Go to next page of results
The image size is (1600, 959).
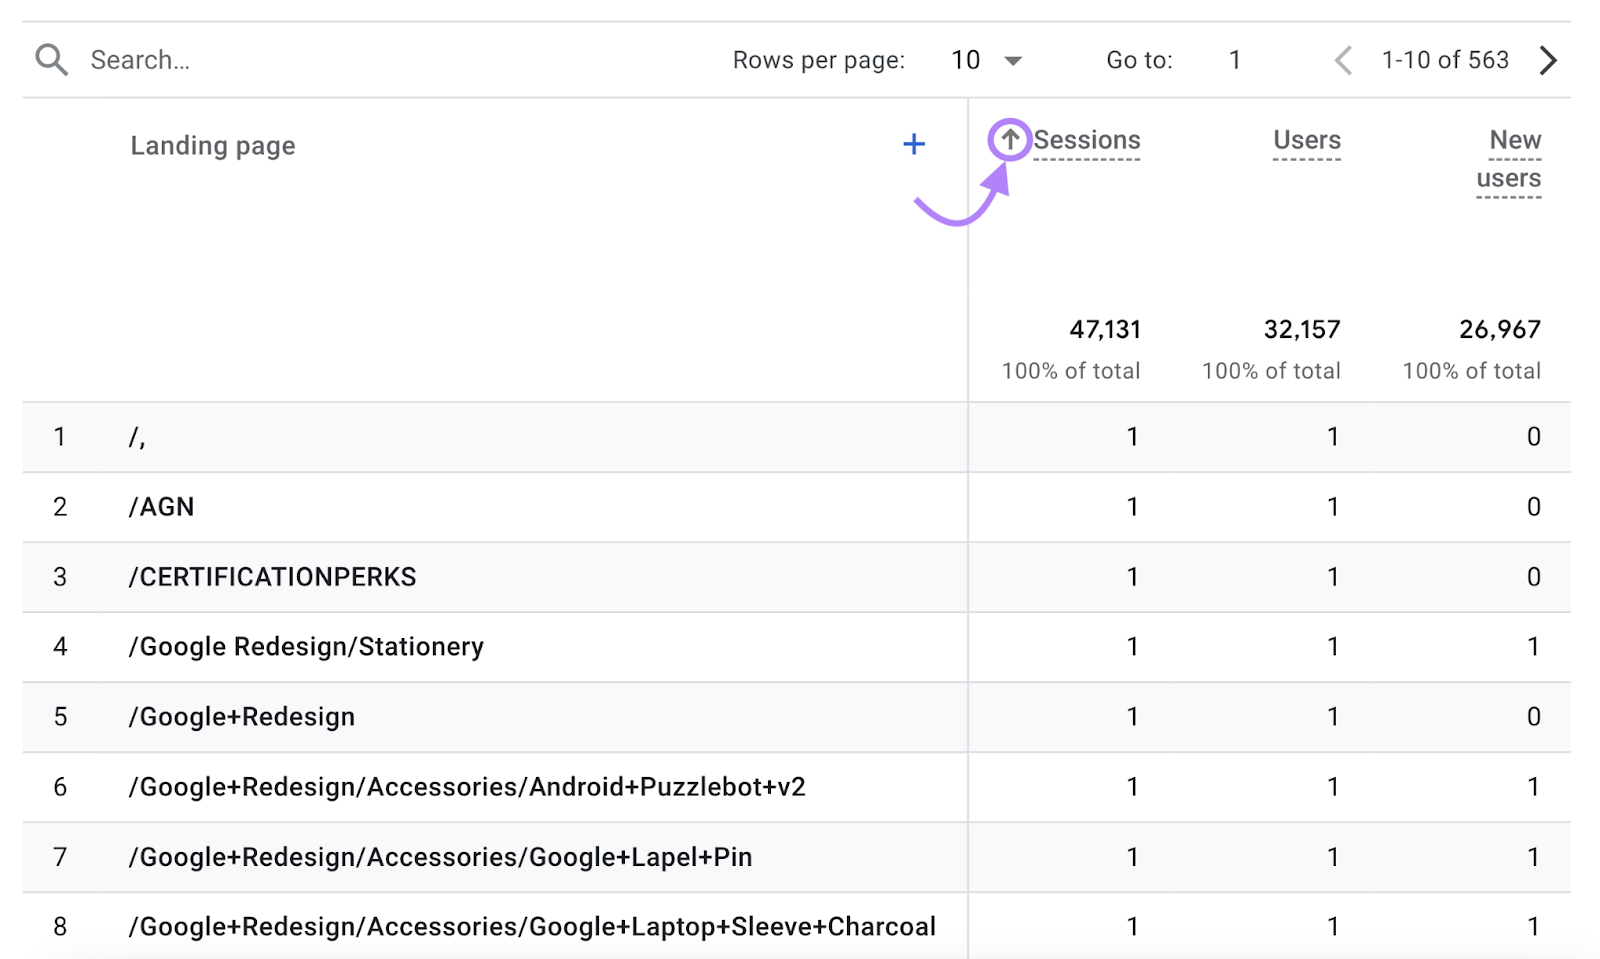tap(1548, 60)
